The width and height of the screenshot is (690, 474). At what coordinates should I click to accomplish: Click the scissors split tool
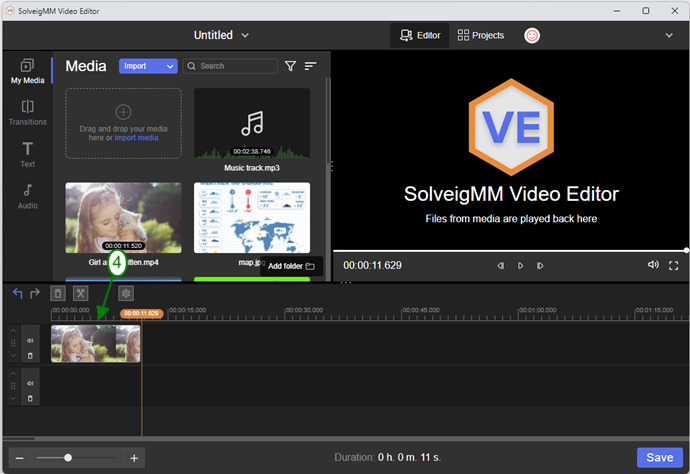[x=81, y=294]
